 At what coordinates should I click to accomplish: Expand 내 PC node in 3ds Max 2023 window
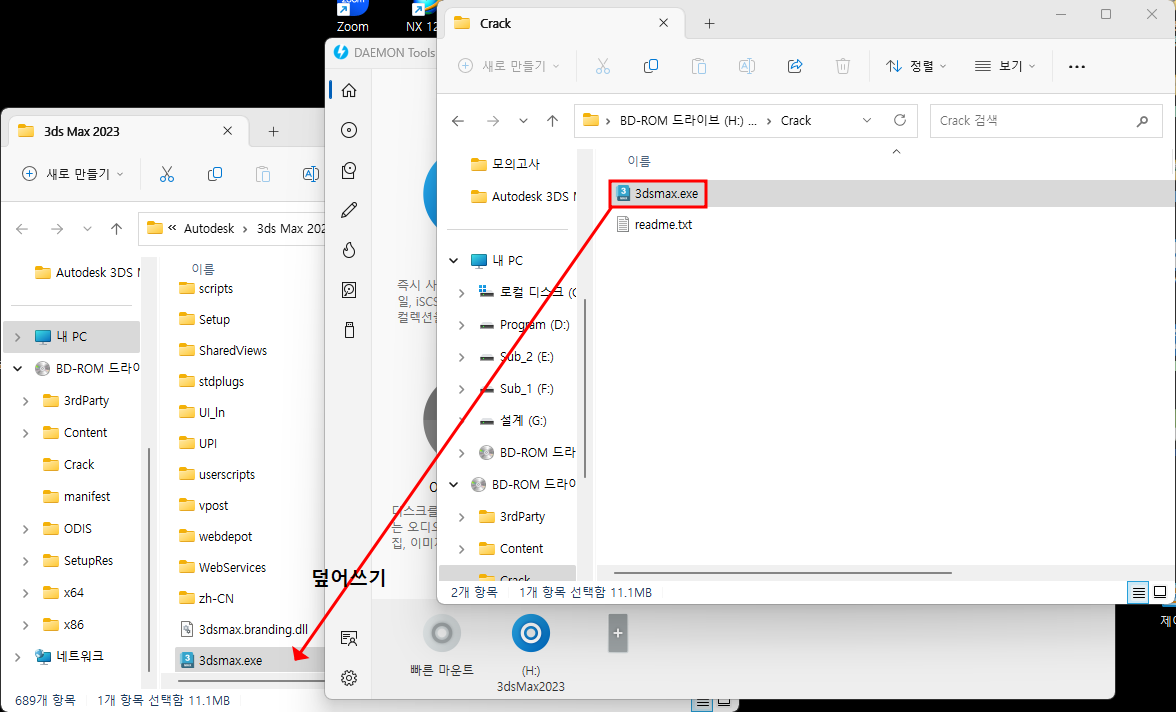[x=17, y=337]
